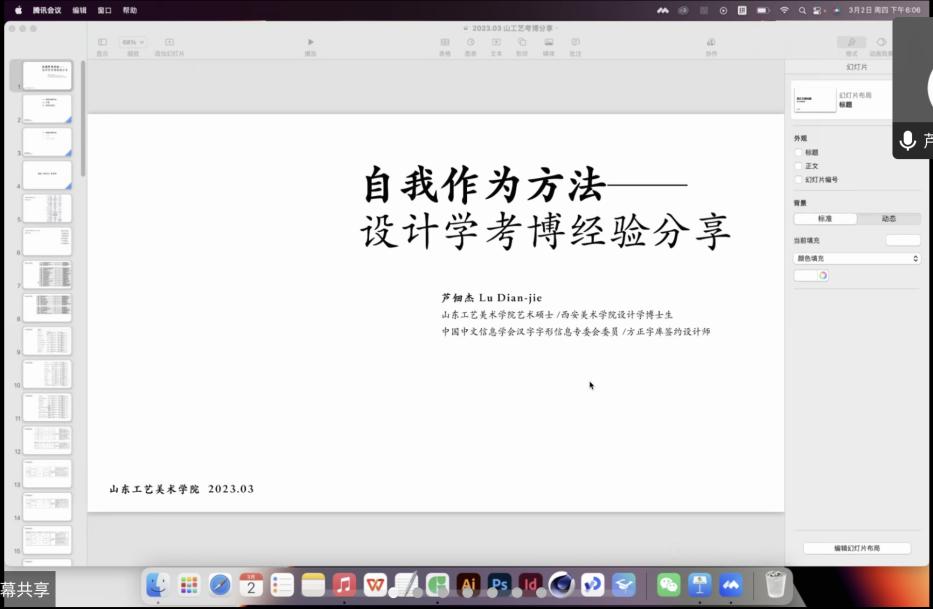Open the Shape insert tool
This screenshot has height=609, width=933.
pos(522,43)
